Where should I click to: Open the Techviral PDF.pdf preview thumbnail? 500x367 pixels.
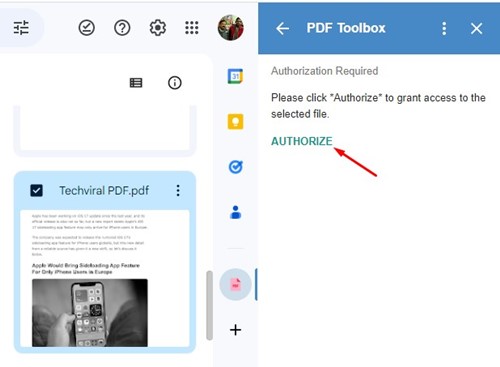pyautogui.click(x=105, y=278)
